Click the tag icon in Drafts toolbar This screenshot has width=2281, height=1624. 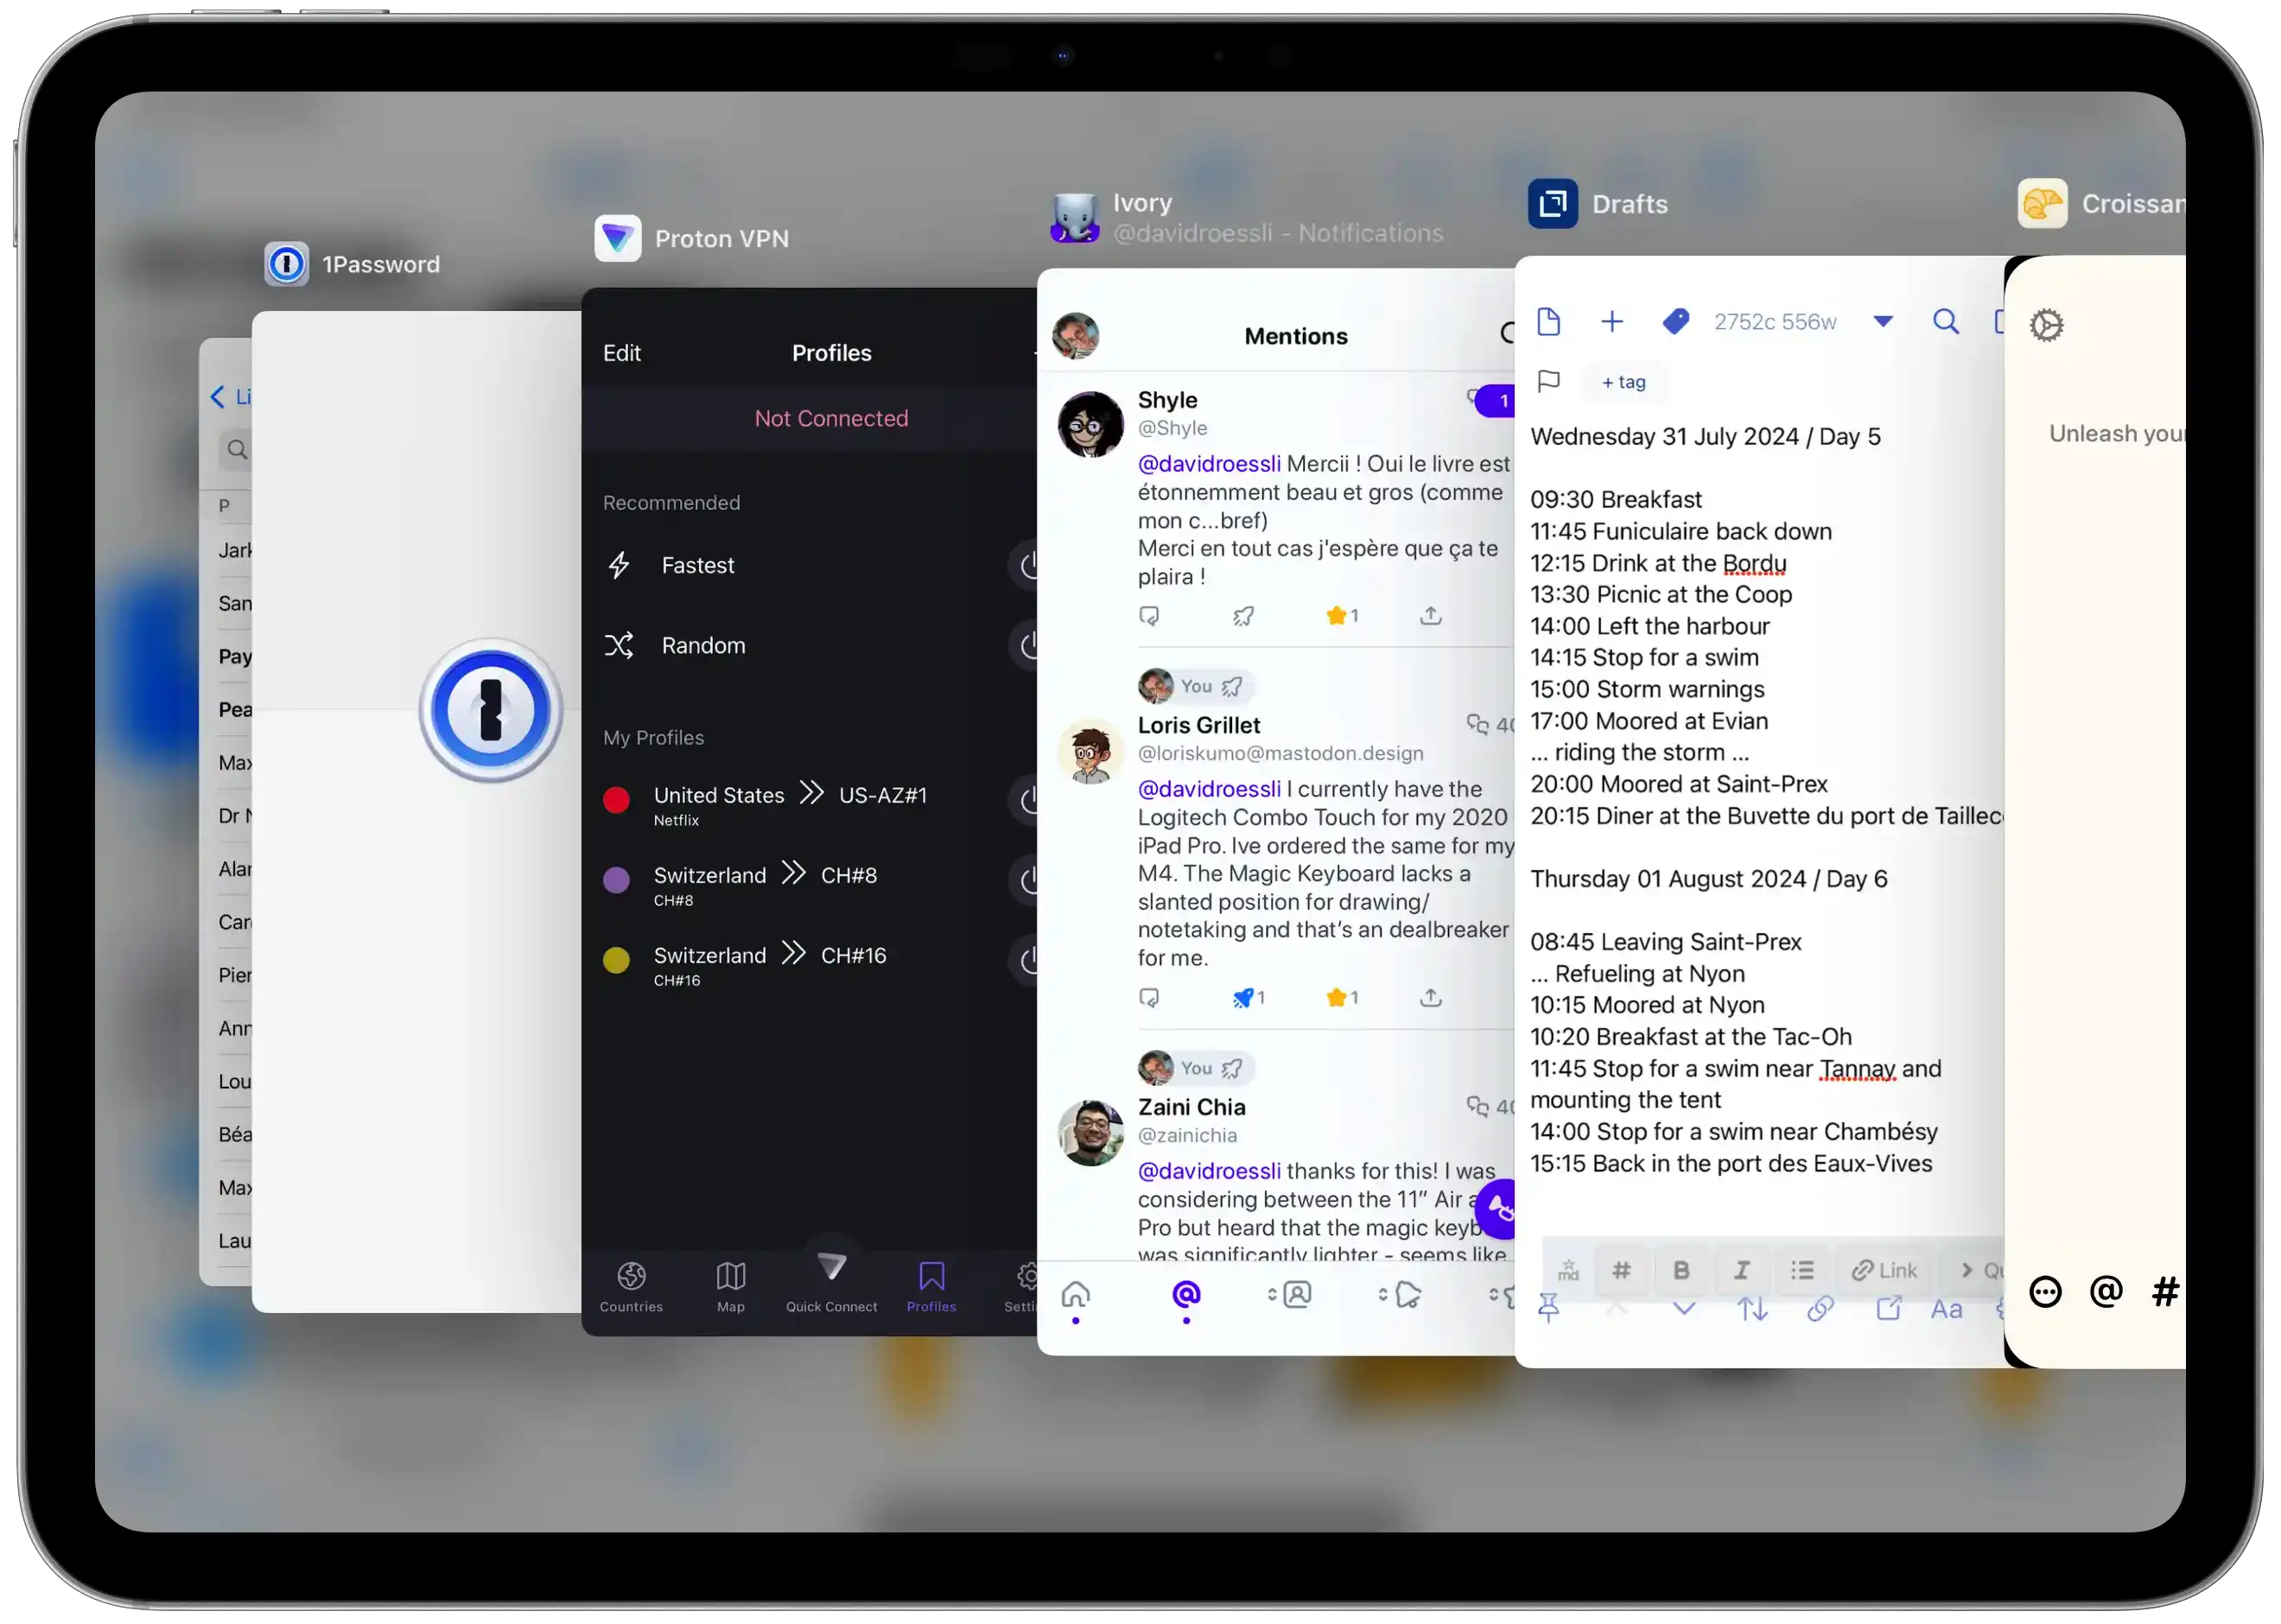(x=1676, y=321)
